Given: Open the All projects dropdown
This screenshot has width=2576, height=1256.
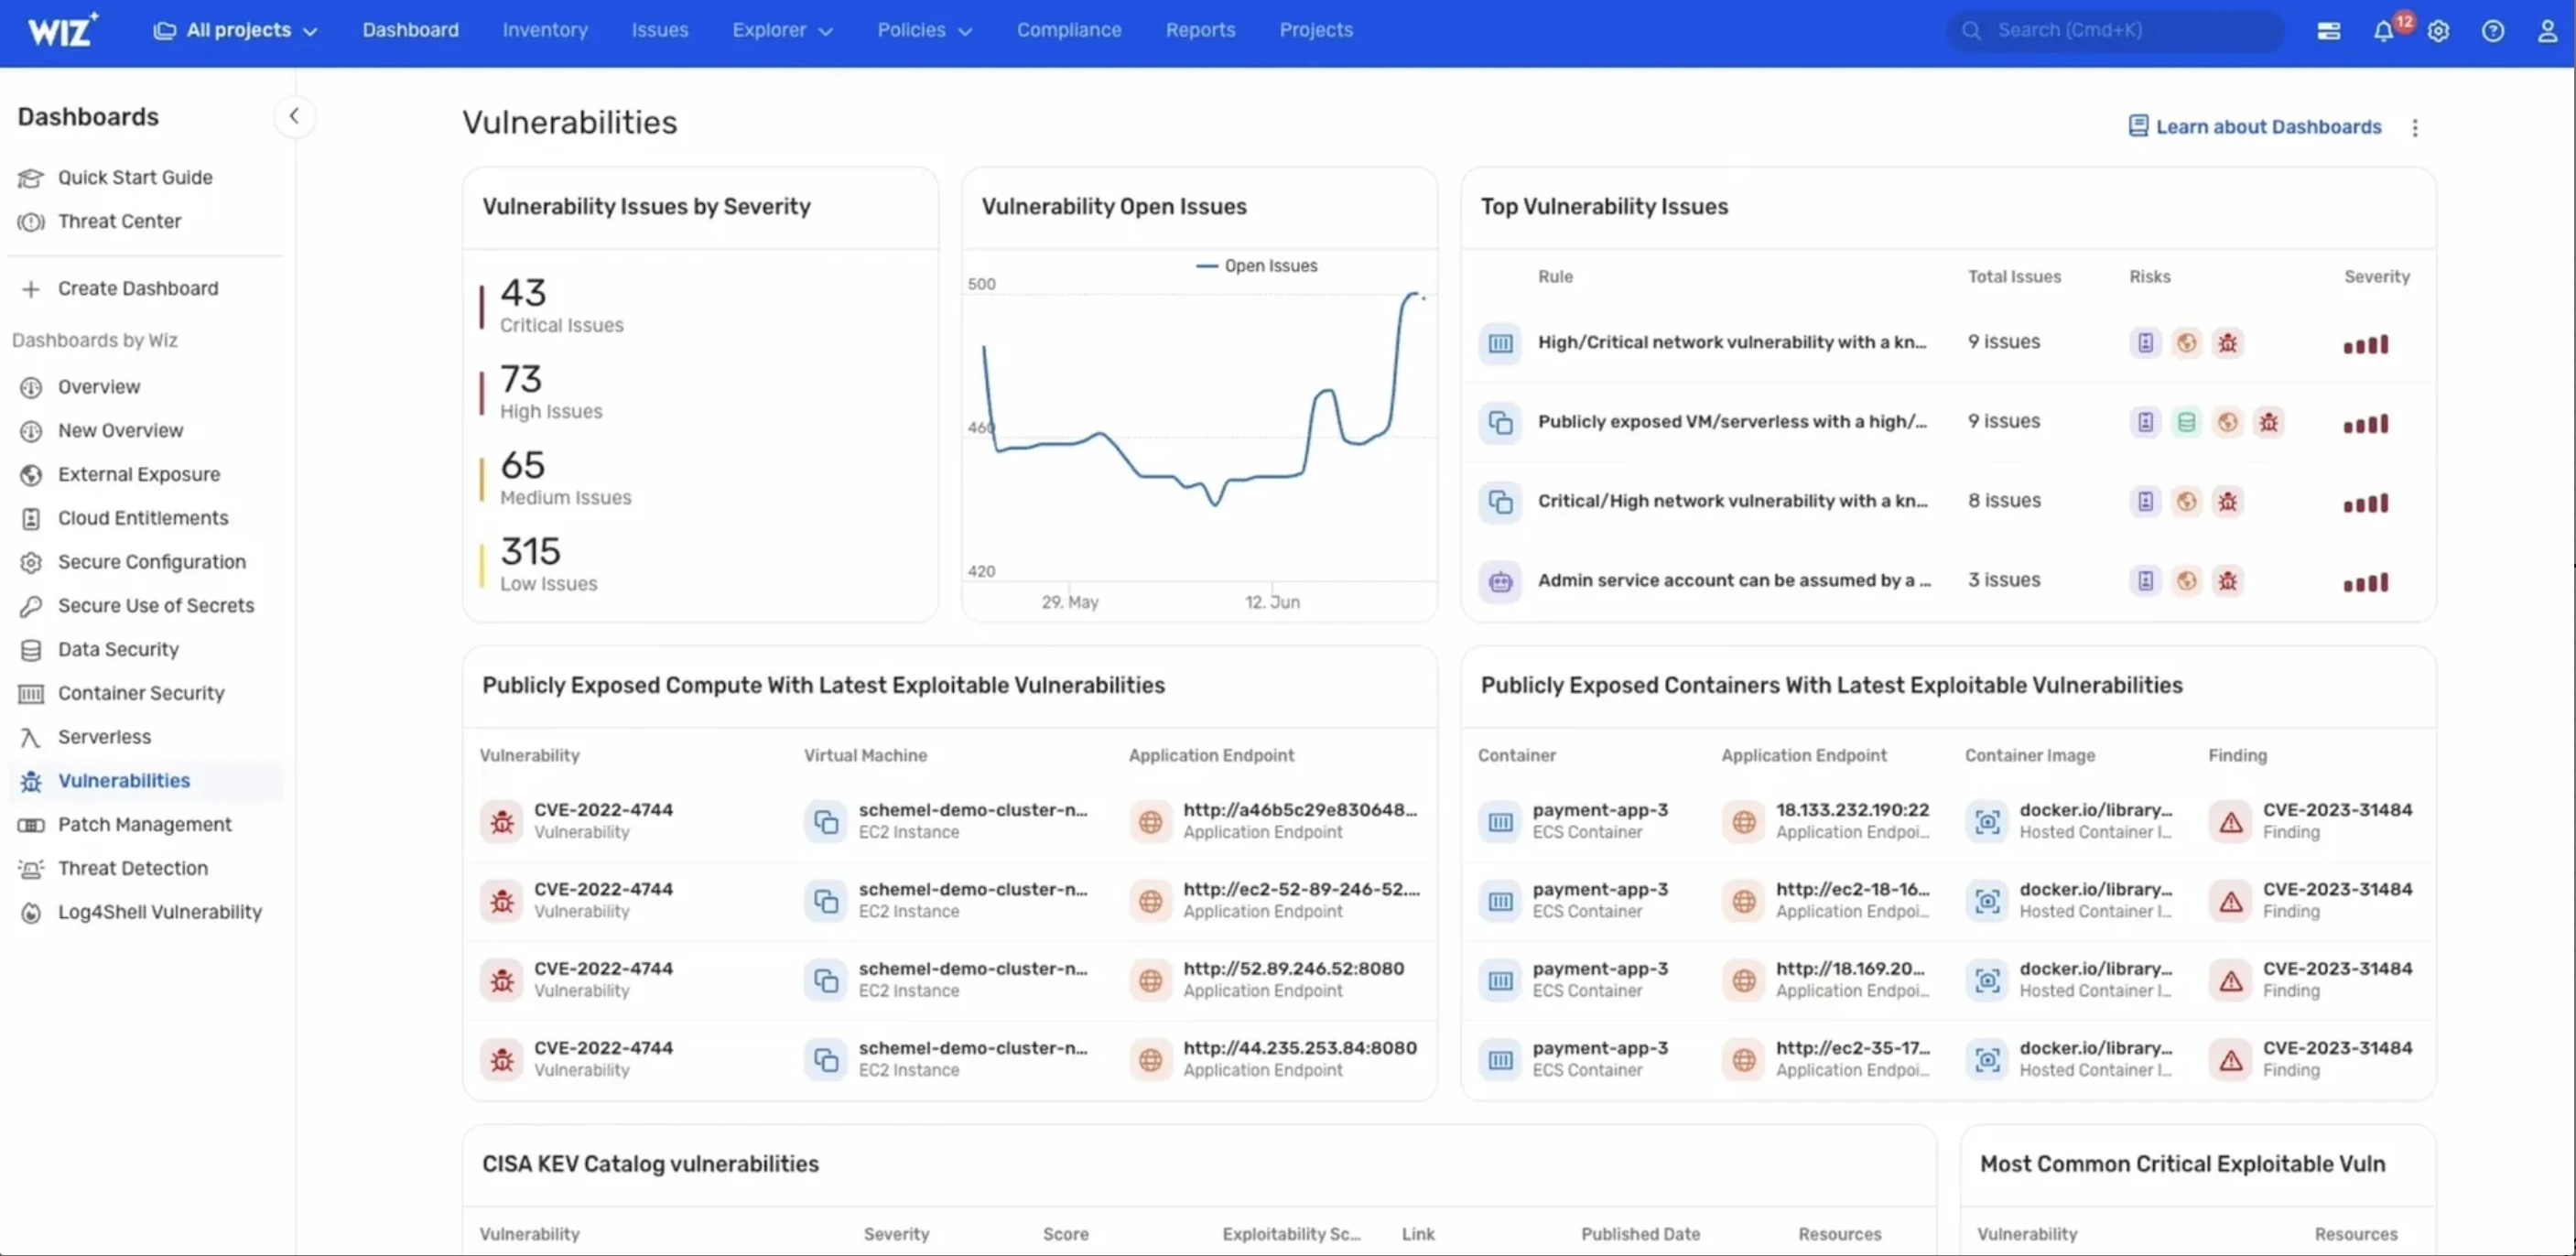Looking at the screenshot, I should pos(236,30).
